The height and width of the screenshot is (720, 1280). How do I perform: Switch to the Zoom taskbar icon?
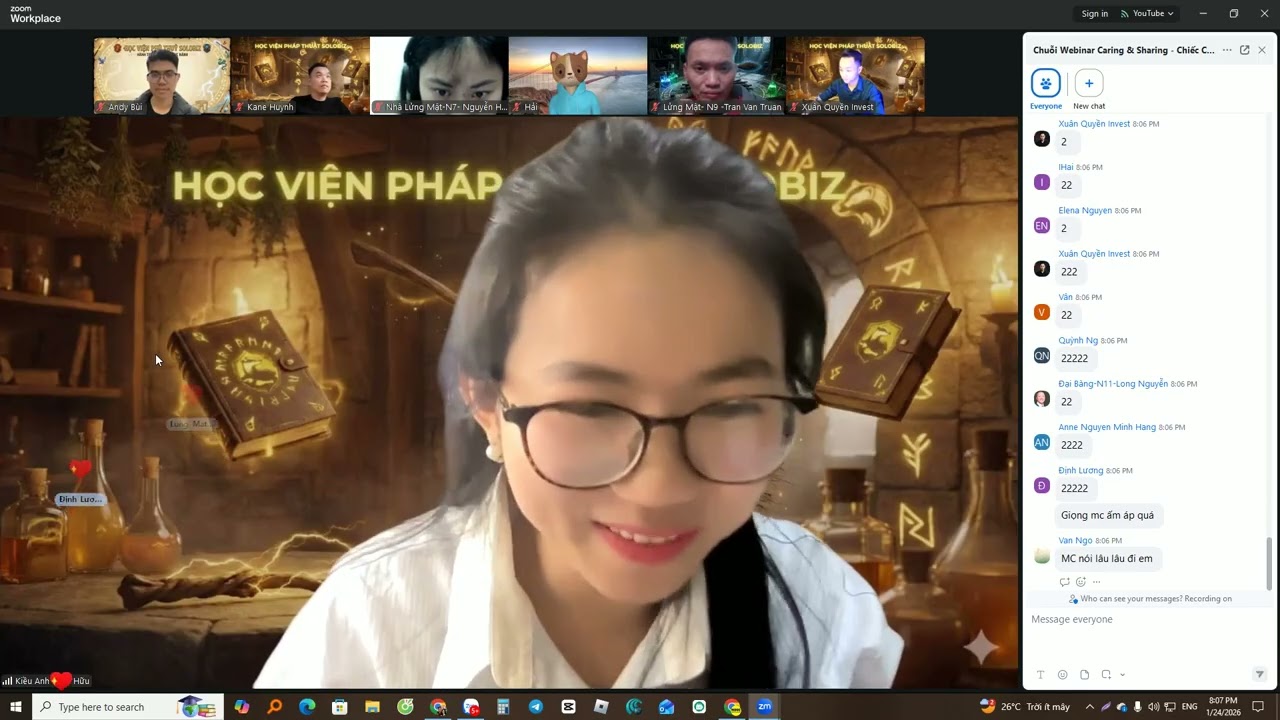765,707
